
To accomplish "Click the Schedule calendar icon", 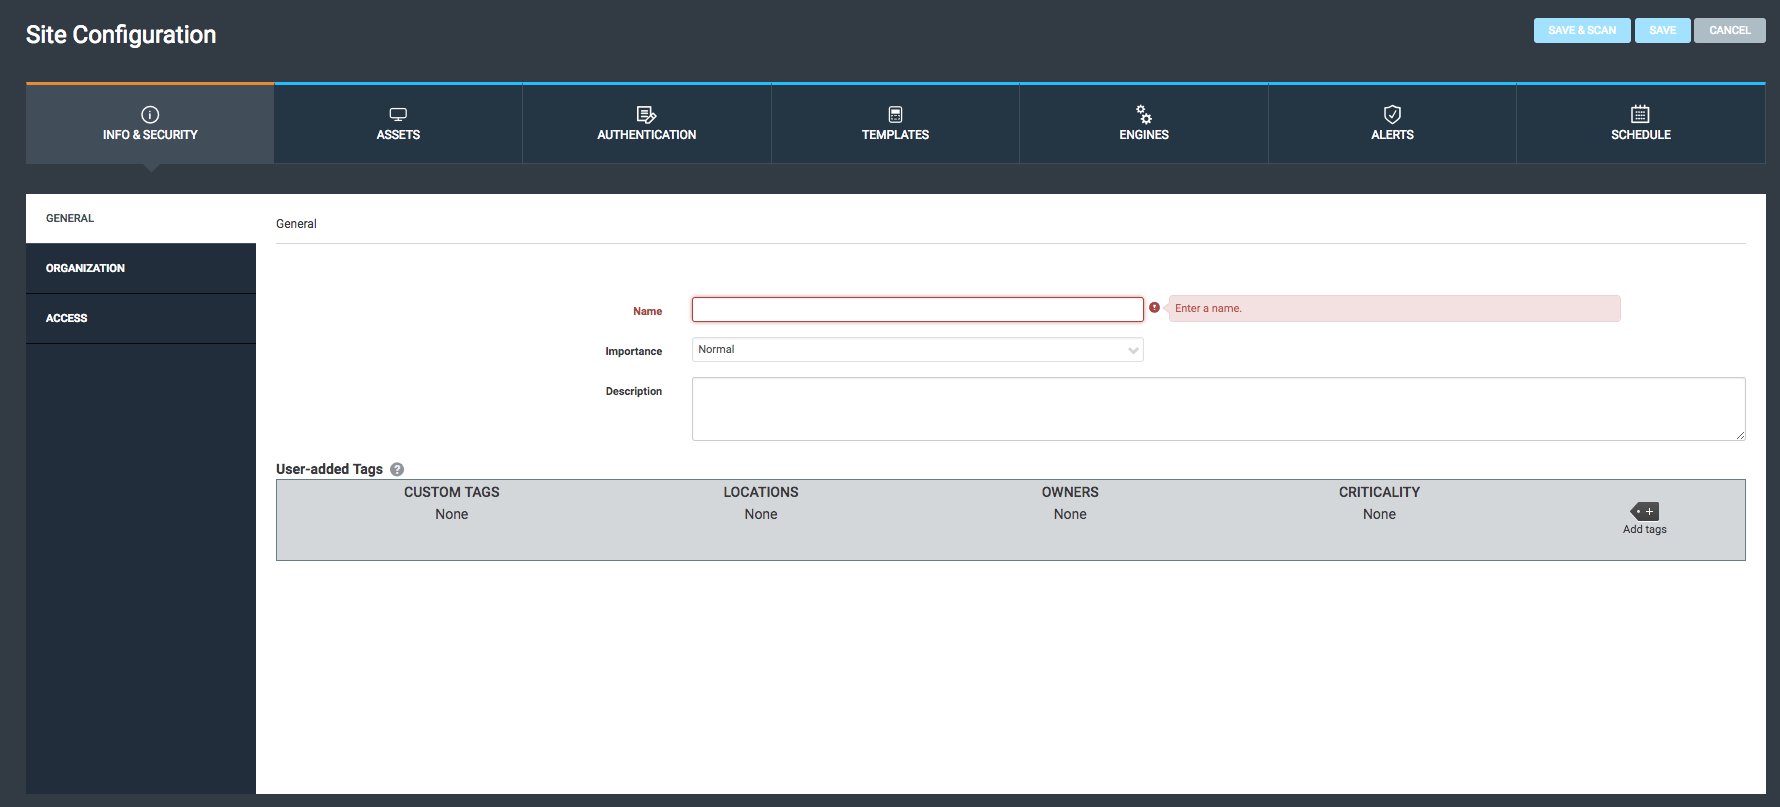I will (1640, 114).
